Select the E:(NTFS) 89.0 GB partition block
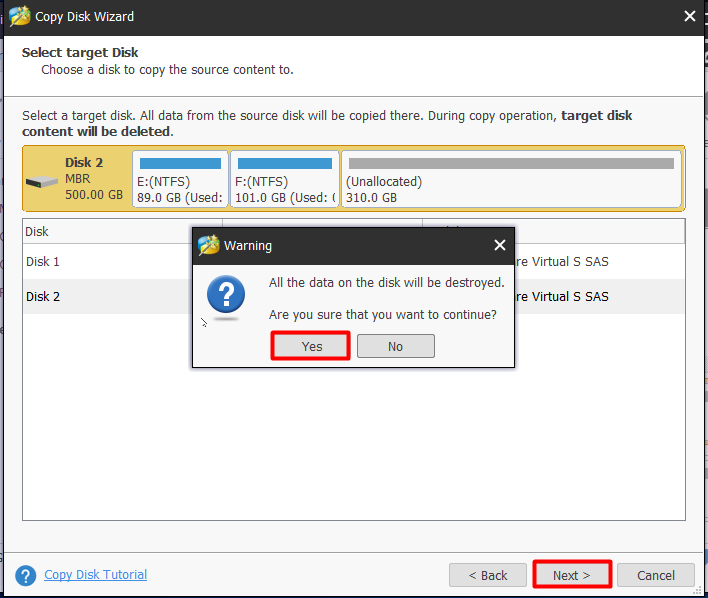708x598 pixels. point(180,179)
